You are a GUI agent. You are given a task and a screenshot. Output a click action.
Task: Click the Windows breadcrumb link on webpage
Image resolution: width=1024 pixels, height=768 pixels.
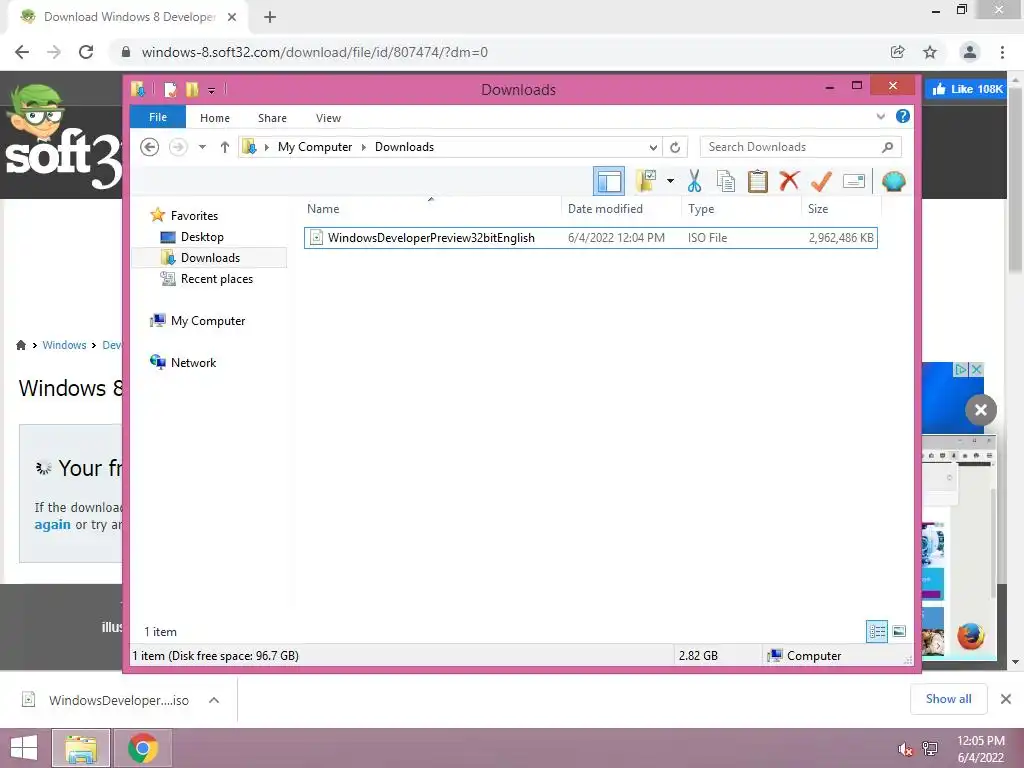[64, 345]
